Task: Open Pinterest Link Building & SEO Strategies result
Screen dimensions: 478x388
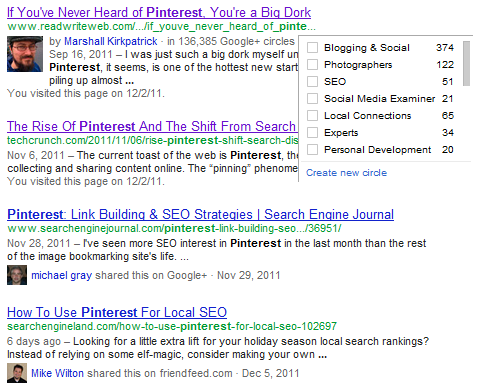Action: tap(200, 214)
